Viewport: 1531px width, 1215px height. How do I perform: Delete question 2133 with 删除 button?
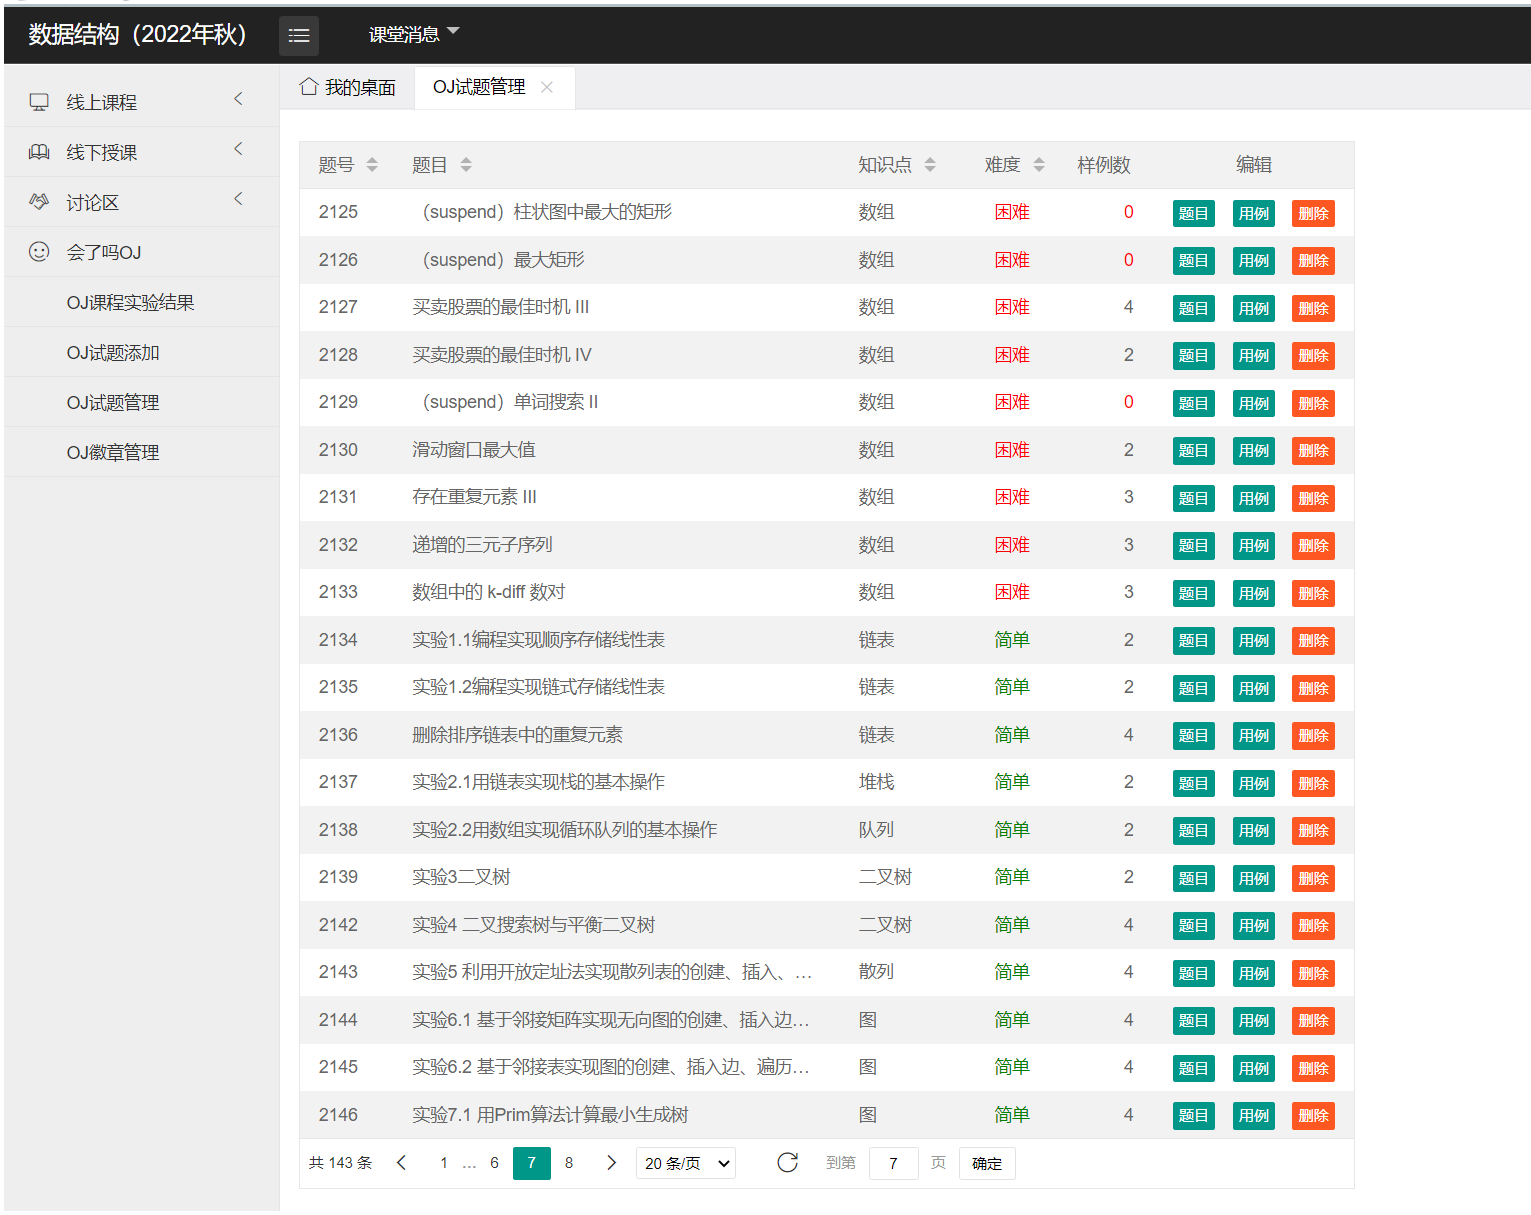click(x=1313, y=593)
